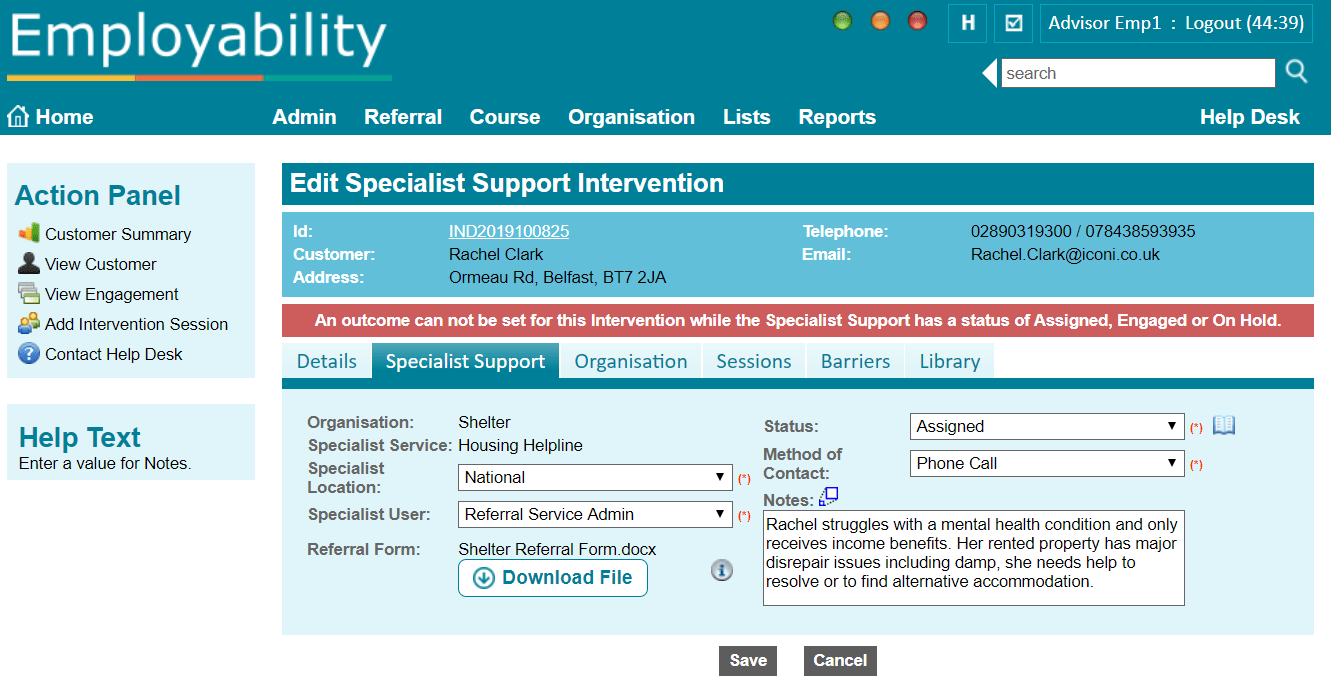Open the book icon next to Status

click(x=1225, y=425)
